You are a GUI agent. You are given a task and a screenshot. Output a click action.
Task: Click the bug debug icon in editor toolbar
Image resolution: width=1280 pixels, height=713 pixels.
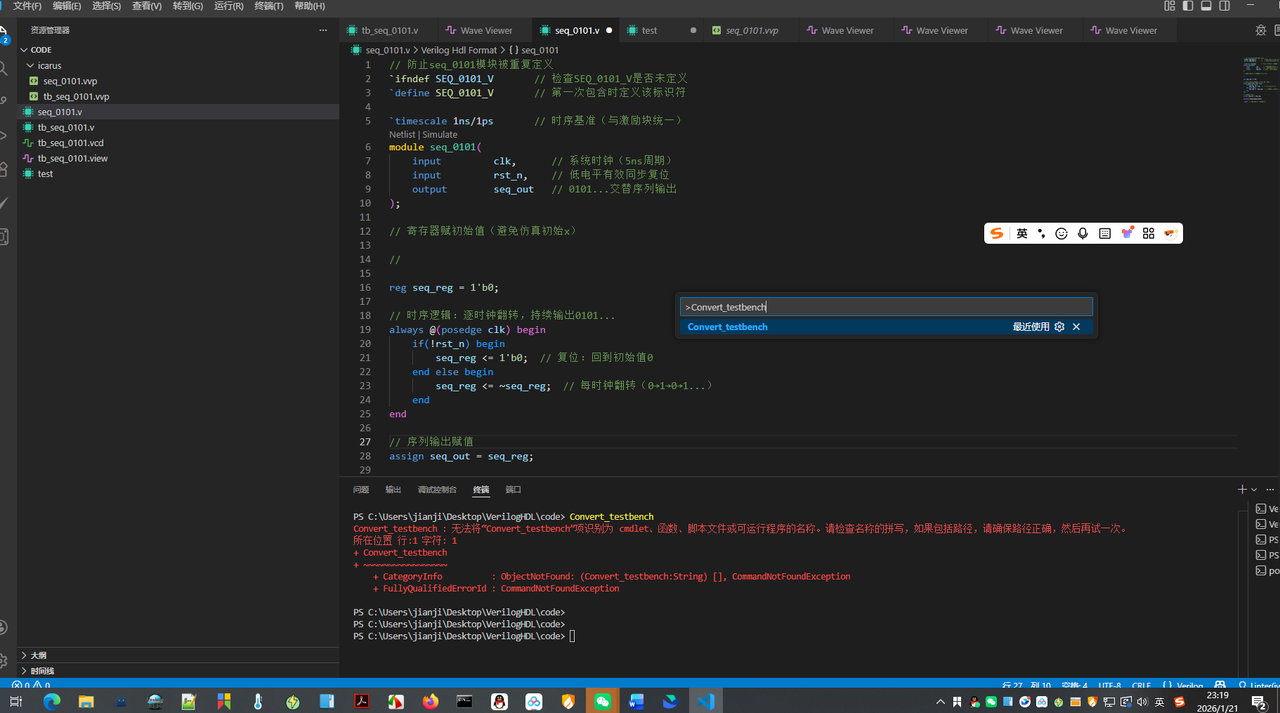pyautogui.click(x=1259, y=30)
